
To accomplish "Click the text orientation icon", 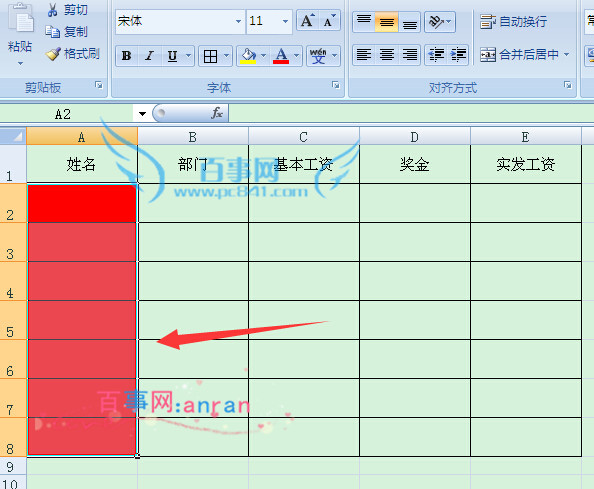I will pos(437,22).
